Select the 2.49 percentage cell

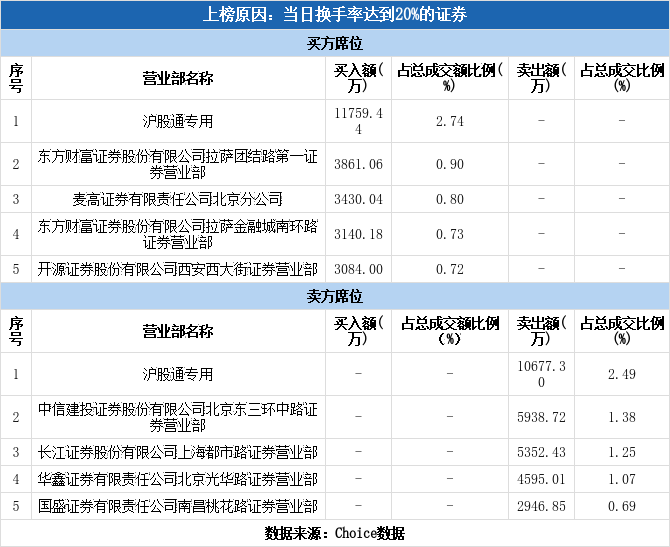click(x=622, y=374)
